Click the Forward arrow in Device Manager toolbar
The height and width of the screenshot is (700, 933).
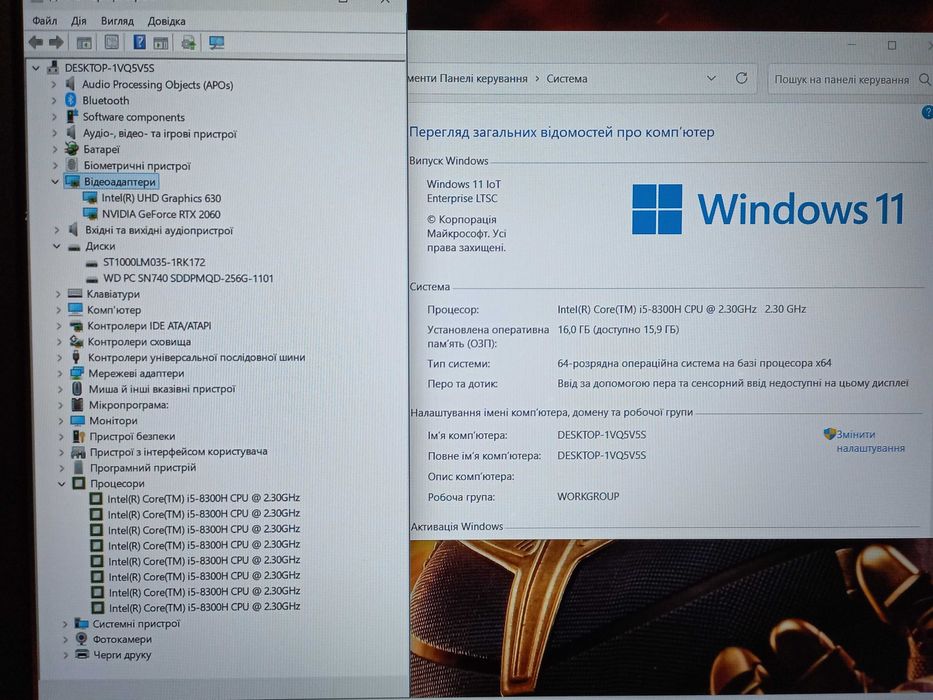click(x=57, y=42)
